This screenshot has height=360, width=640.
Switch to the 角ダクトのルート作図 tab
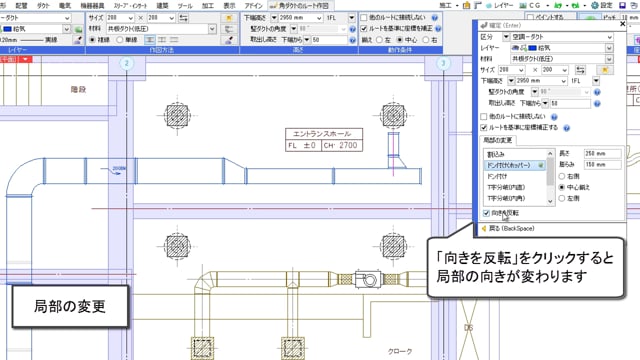301,6
